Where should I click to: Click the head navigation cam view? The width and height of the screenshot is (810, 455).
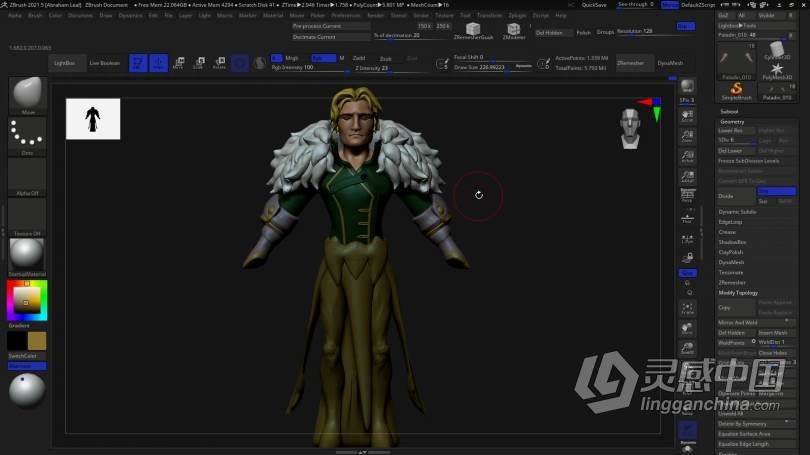tap(630, 129)
